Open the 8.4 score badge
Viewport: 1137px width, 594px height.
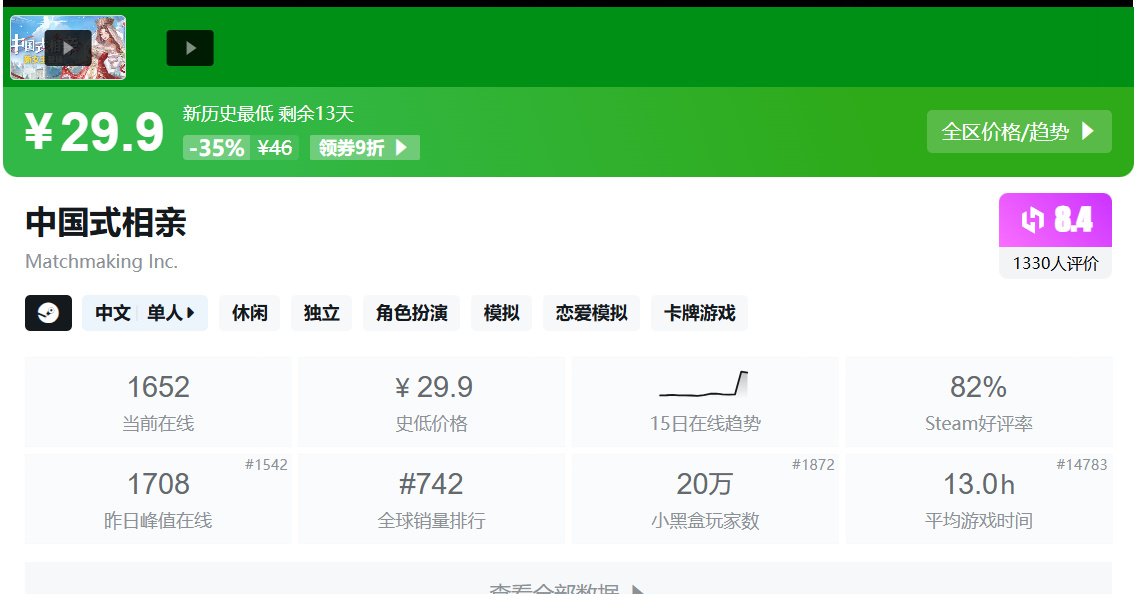point(1055,220)
